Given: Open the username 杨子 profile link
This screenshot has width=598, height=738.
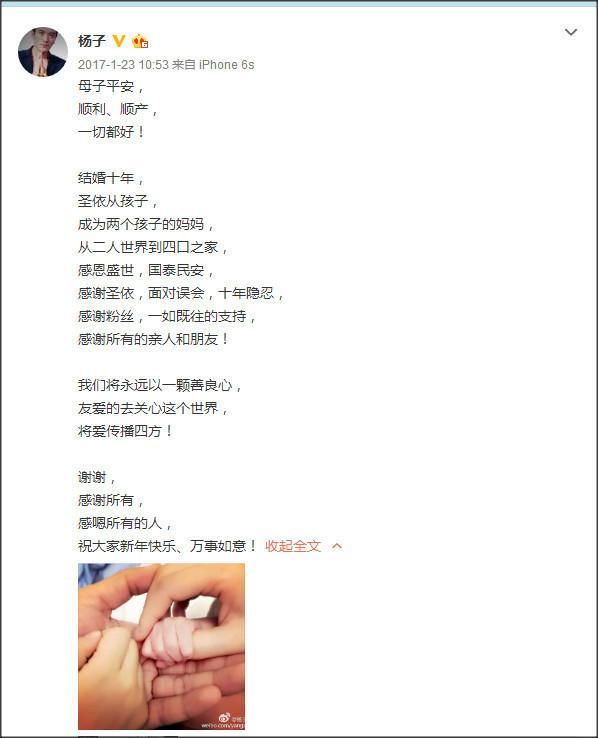Looking at the screenshot, I should 92,41.
